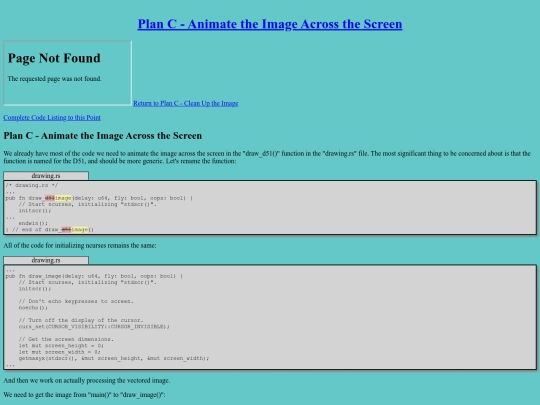Click the paragraph starting 'We already have most'
This screenshot has width=540, height=405.
pos(267,157)
